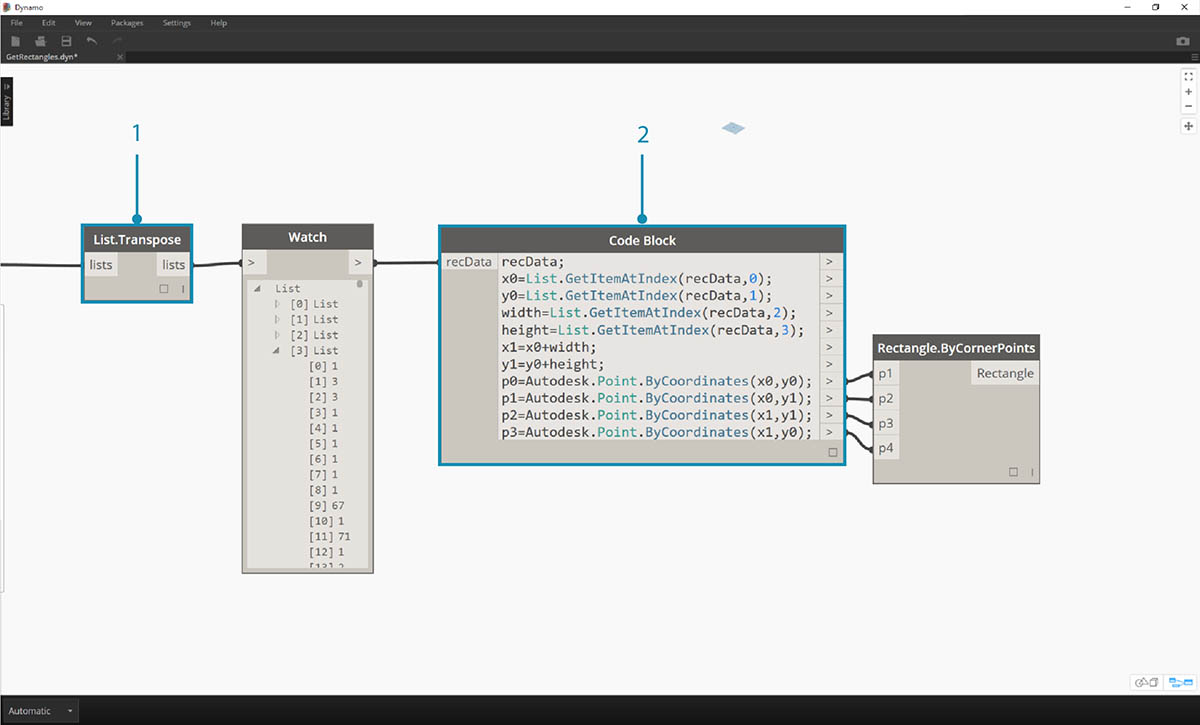Export workspace as image via the camera icon

[x=1185, y=41]
